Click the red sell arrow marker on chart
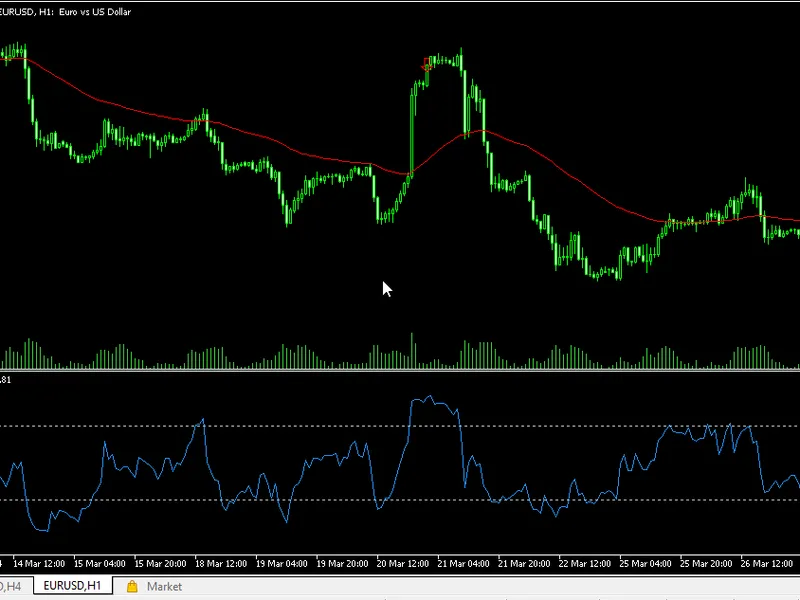Screen dimensions: 800x600 click(x=427, y=64)
